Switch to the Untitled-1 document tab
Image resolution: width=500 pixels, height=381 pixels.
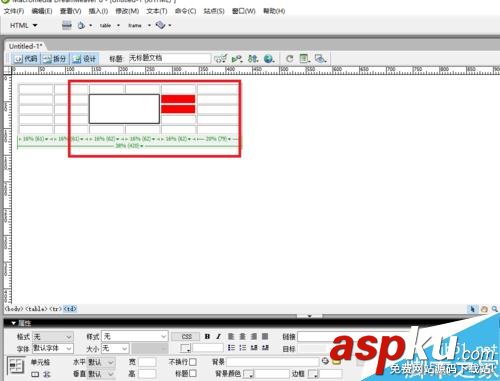coord(25,46)
